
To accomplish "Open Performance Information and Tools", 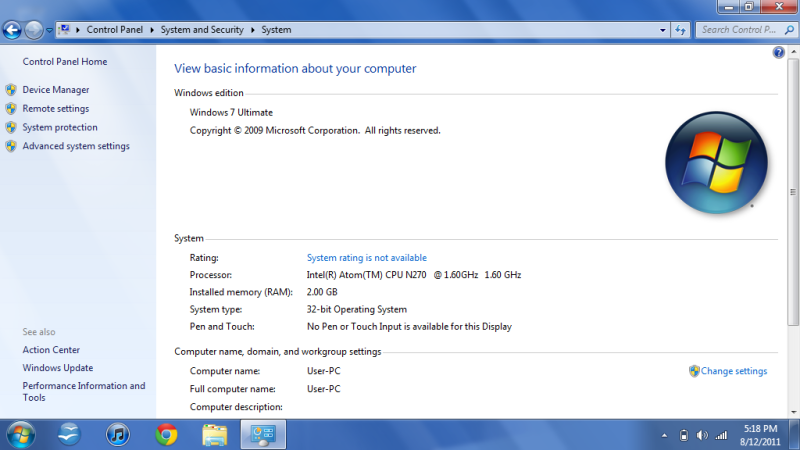I will [84, 392].
